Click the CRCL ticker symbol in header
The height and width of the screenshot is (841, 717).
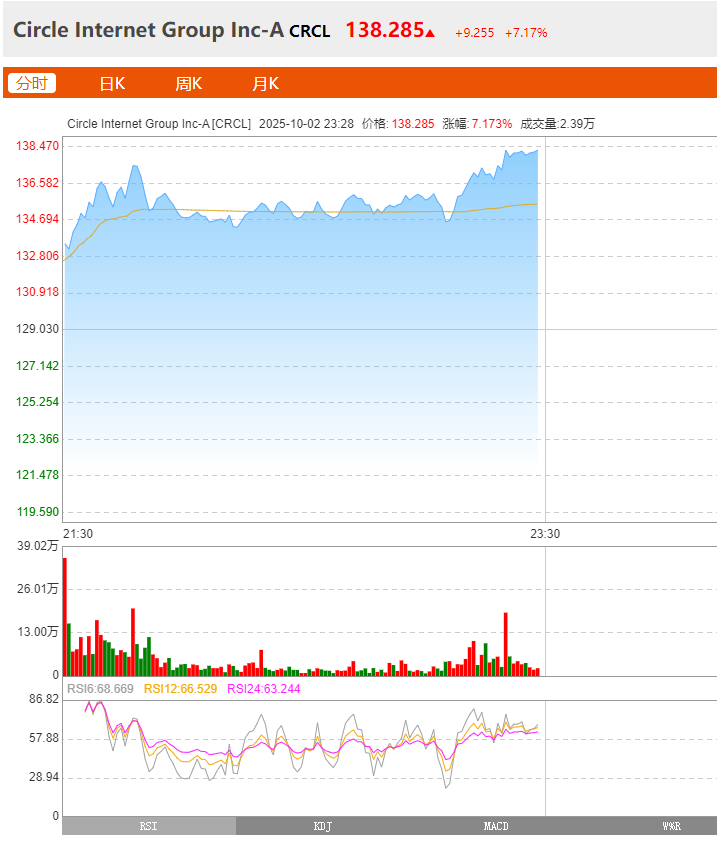309,32
